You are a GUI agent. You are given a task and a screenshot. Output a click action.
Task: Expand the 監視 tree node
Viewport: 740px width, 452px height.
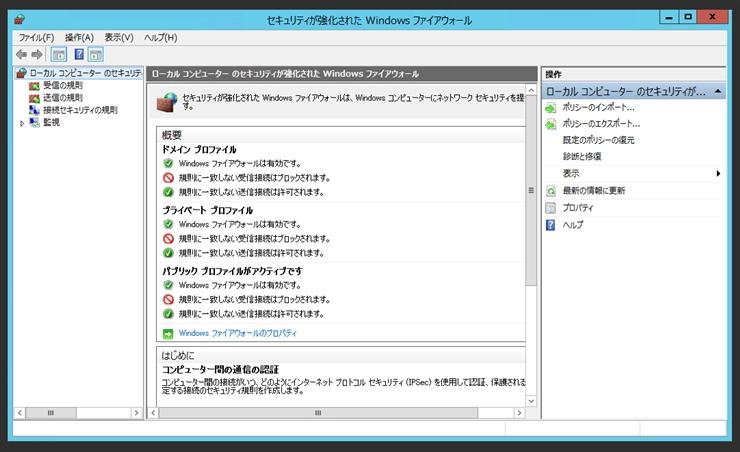pyautogui.click(x=22, y=123)
